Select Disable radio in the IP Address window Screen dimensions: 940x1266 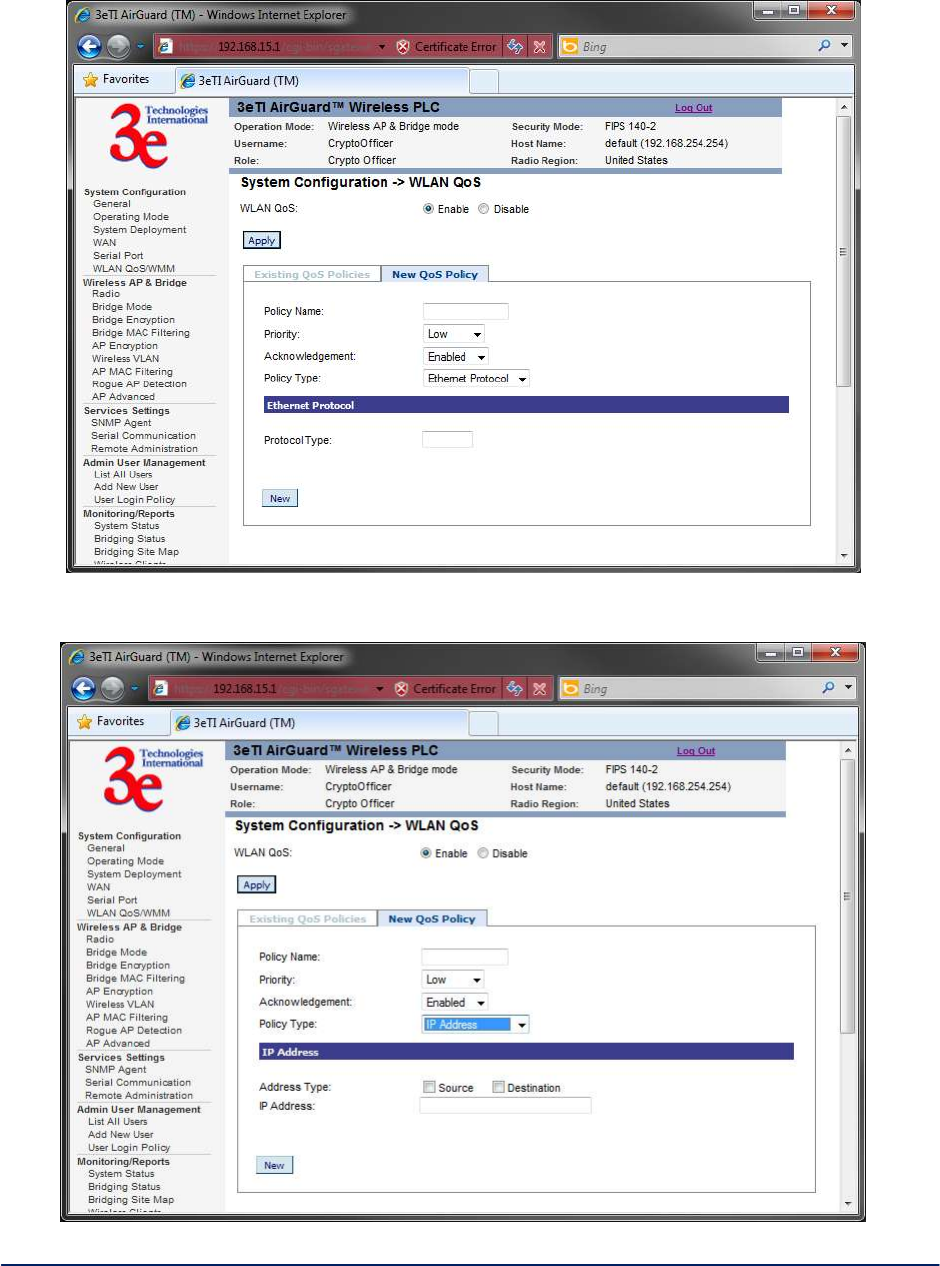(482, 853)
